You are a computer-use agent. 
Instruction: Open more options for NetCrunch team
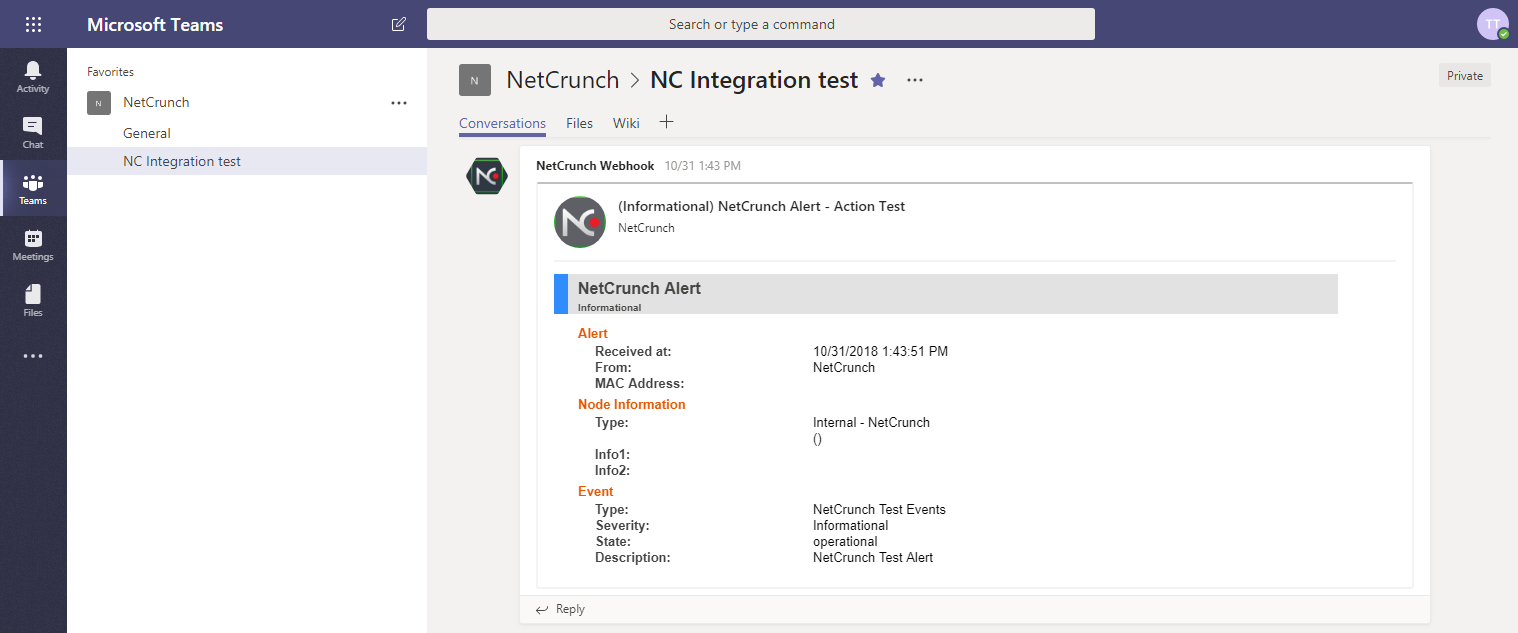[x=399, y=103]
